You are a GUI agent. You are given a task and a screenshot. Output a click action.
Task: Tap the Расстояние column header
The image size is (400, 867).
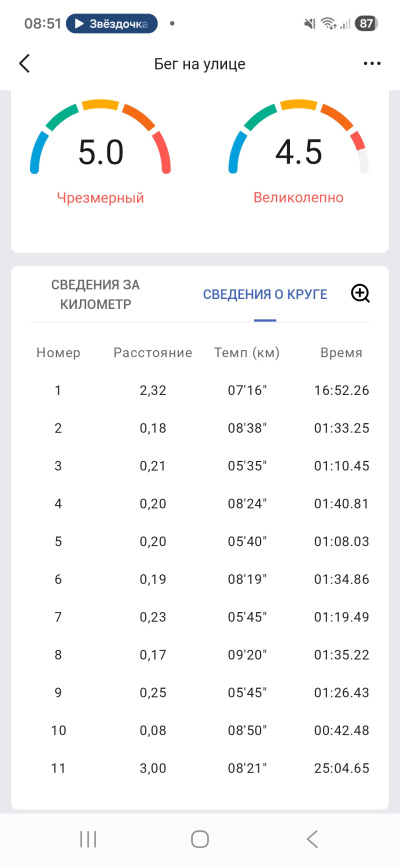coord(153,353)
